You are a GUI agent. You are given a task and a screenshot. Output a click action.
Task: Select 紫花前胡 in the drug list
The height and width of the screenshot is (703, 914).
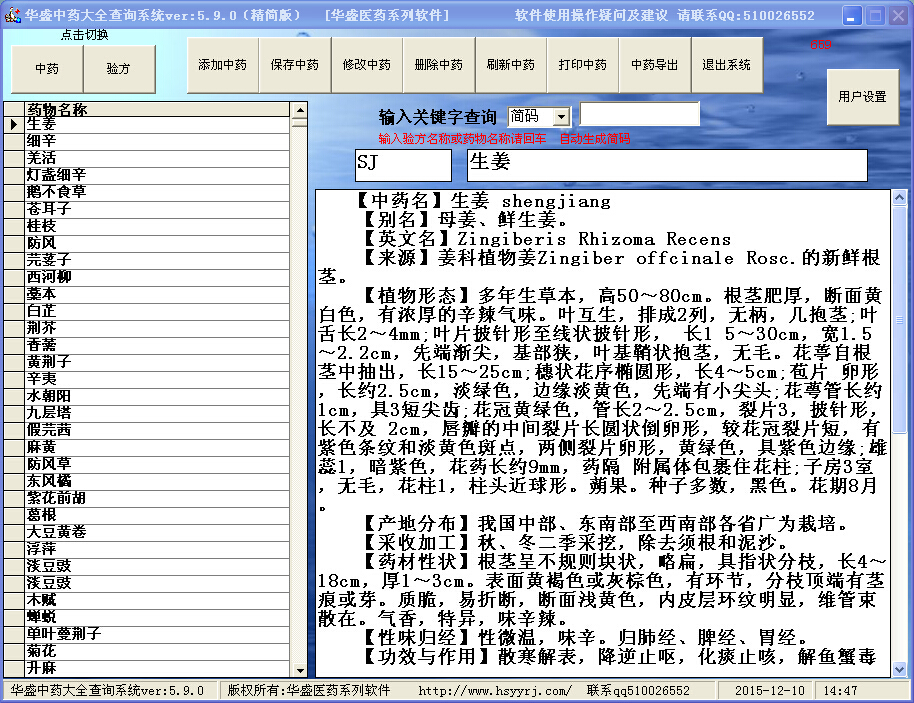point(157,498)
